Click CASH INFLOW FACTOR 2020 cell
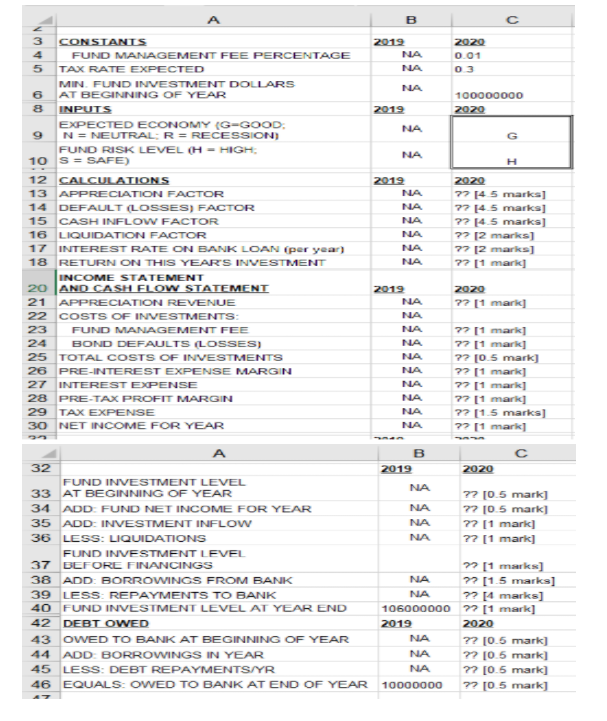The width and height of the screenshot is (607, 721). point(512,221)
